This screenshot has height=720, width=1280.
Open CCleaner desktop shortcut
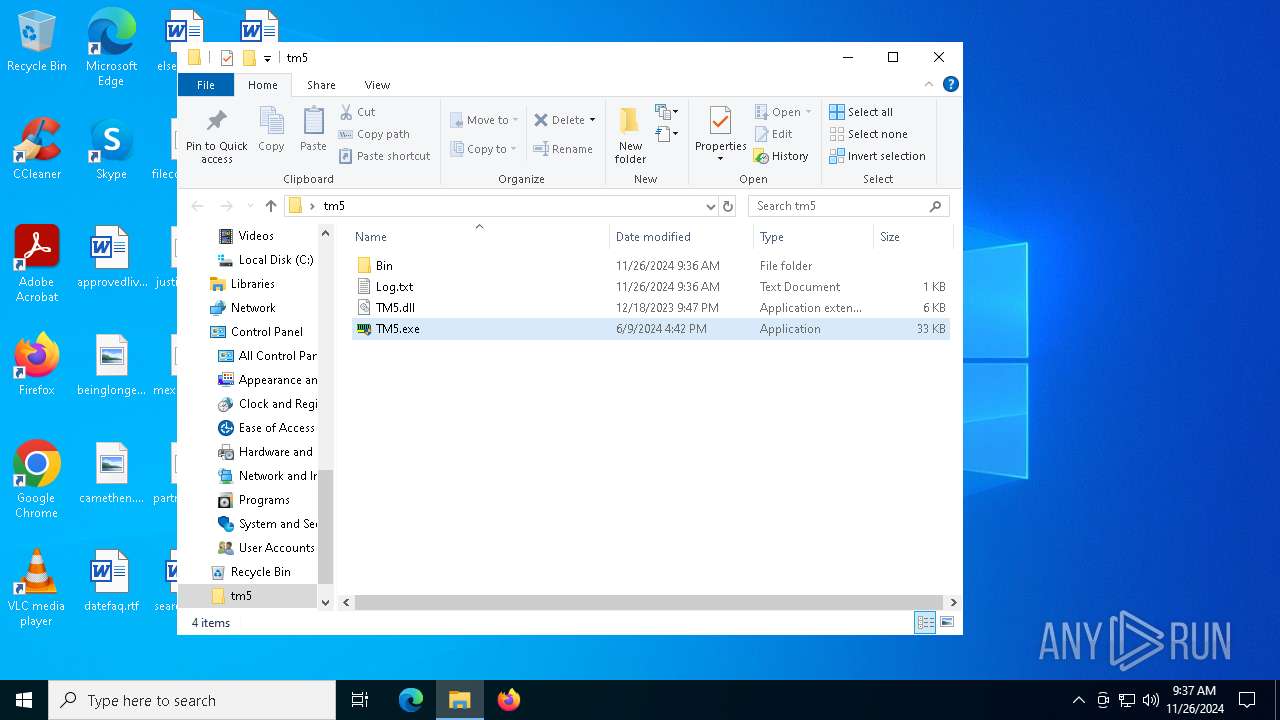click(x=37, y=149)
